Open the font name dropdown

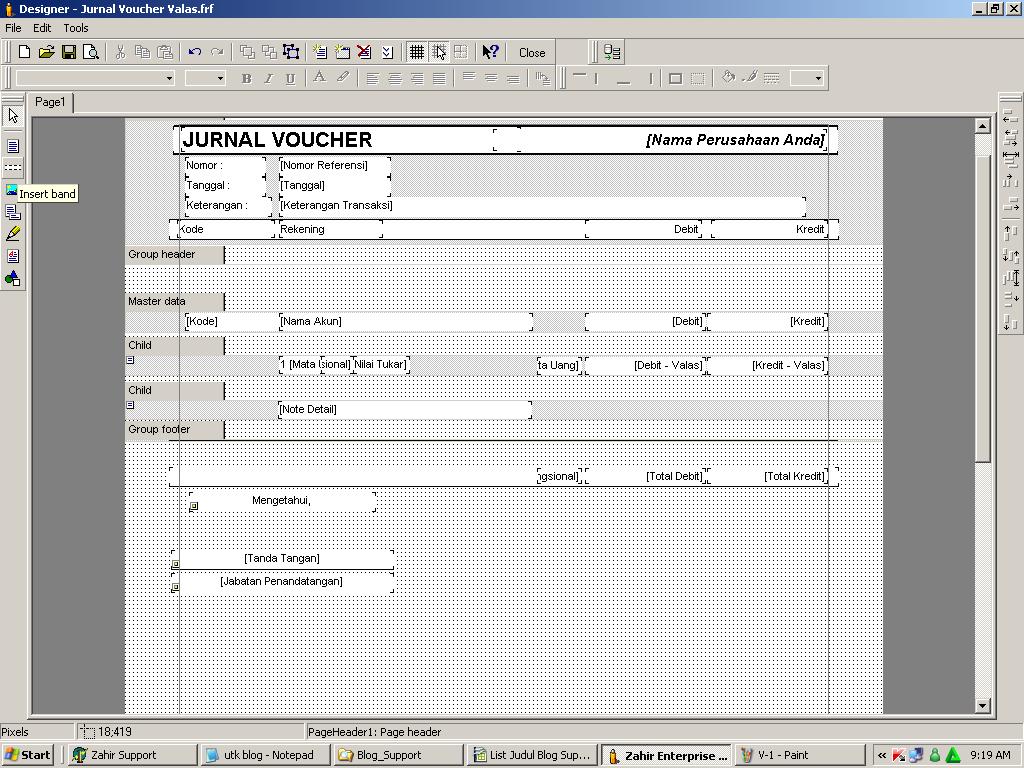click(168, 78)
